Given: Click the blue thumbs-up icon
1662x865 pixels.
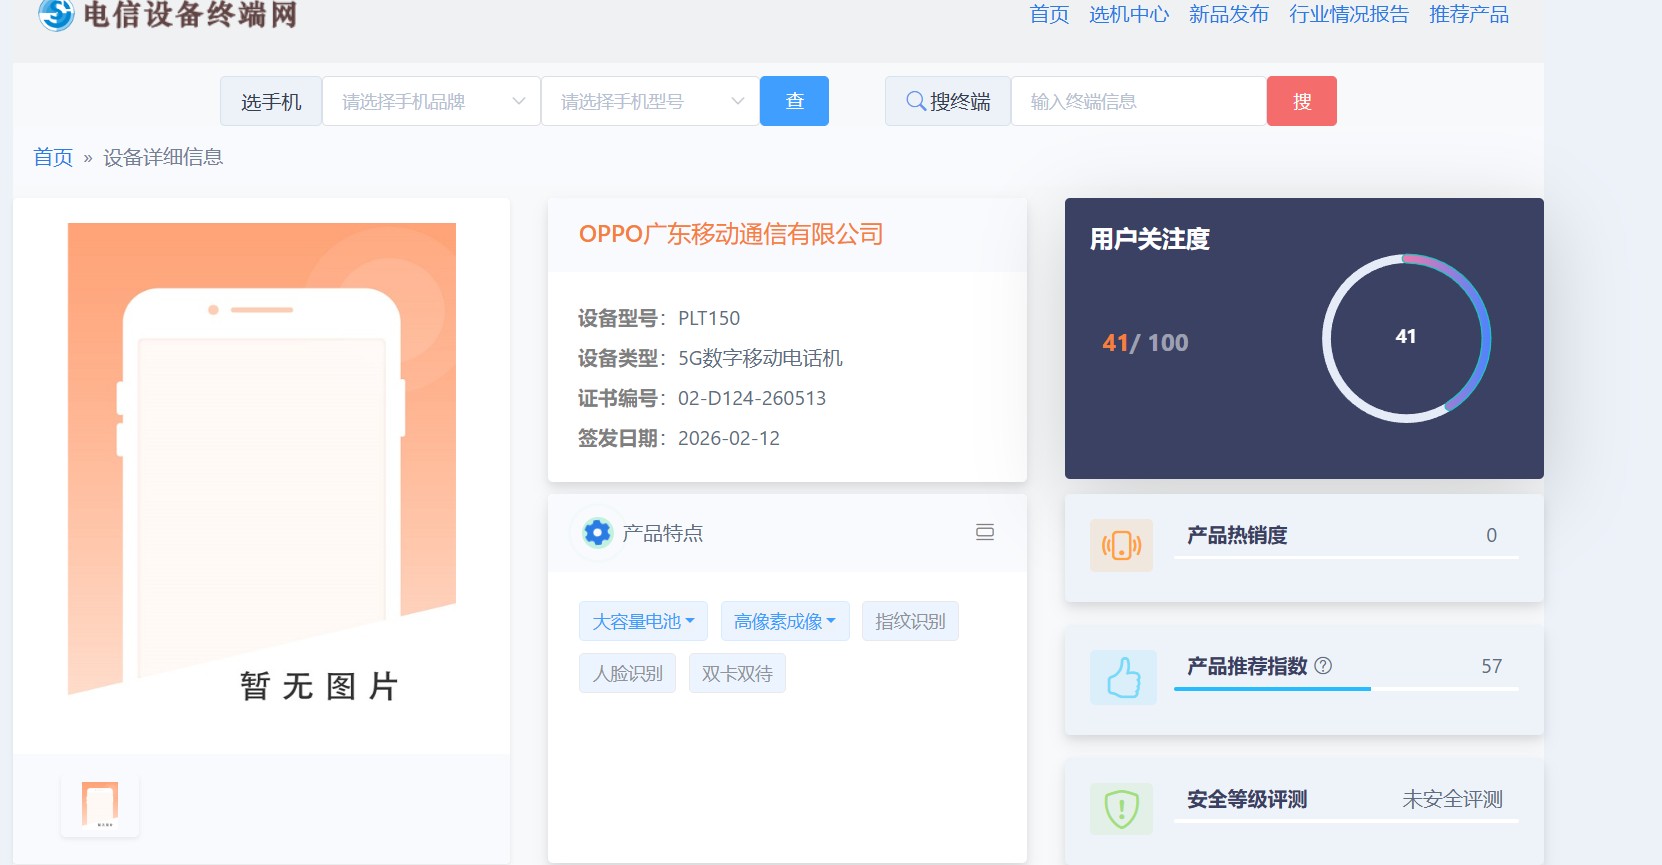Looking at the screenshot, I should tap(1123, 677).
